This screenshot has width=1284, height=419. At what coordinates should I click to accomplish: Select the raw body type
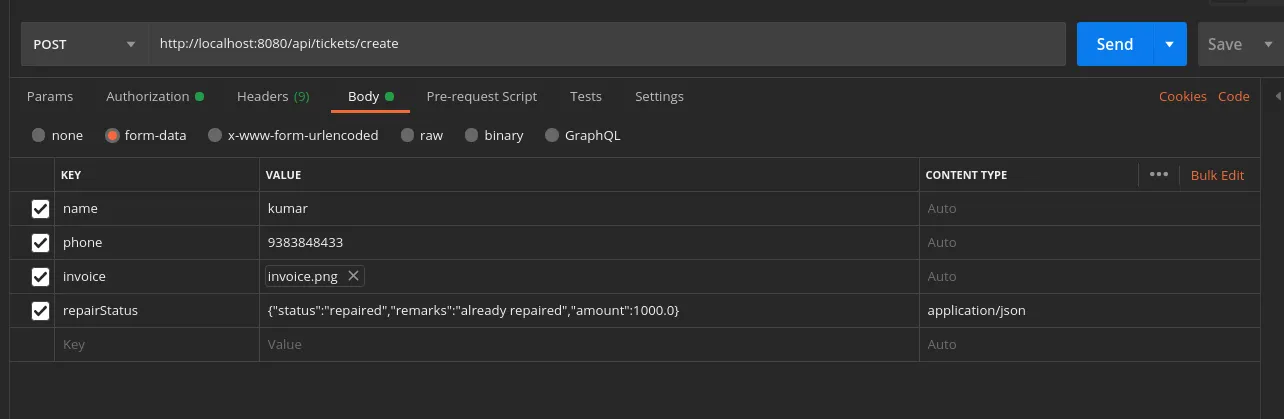pyautogui.click(x=408, y=135)
